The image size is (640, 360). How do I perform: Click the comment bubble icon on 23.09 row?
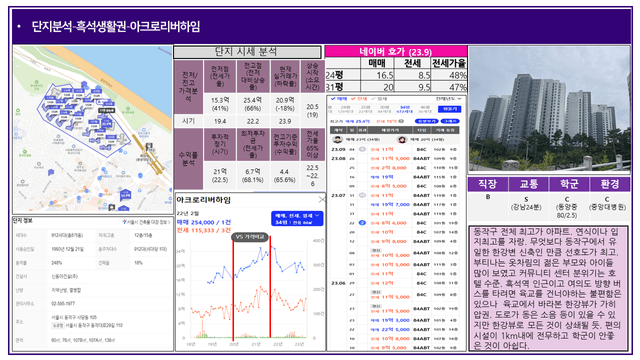tap(362, 149)
